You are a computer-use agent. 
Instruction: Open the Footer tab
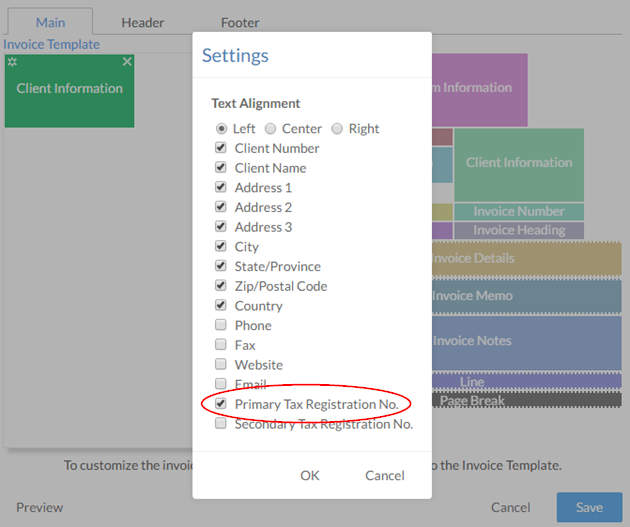click(x=240, y=22)
